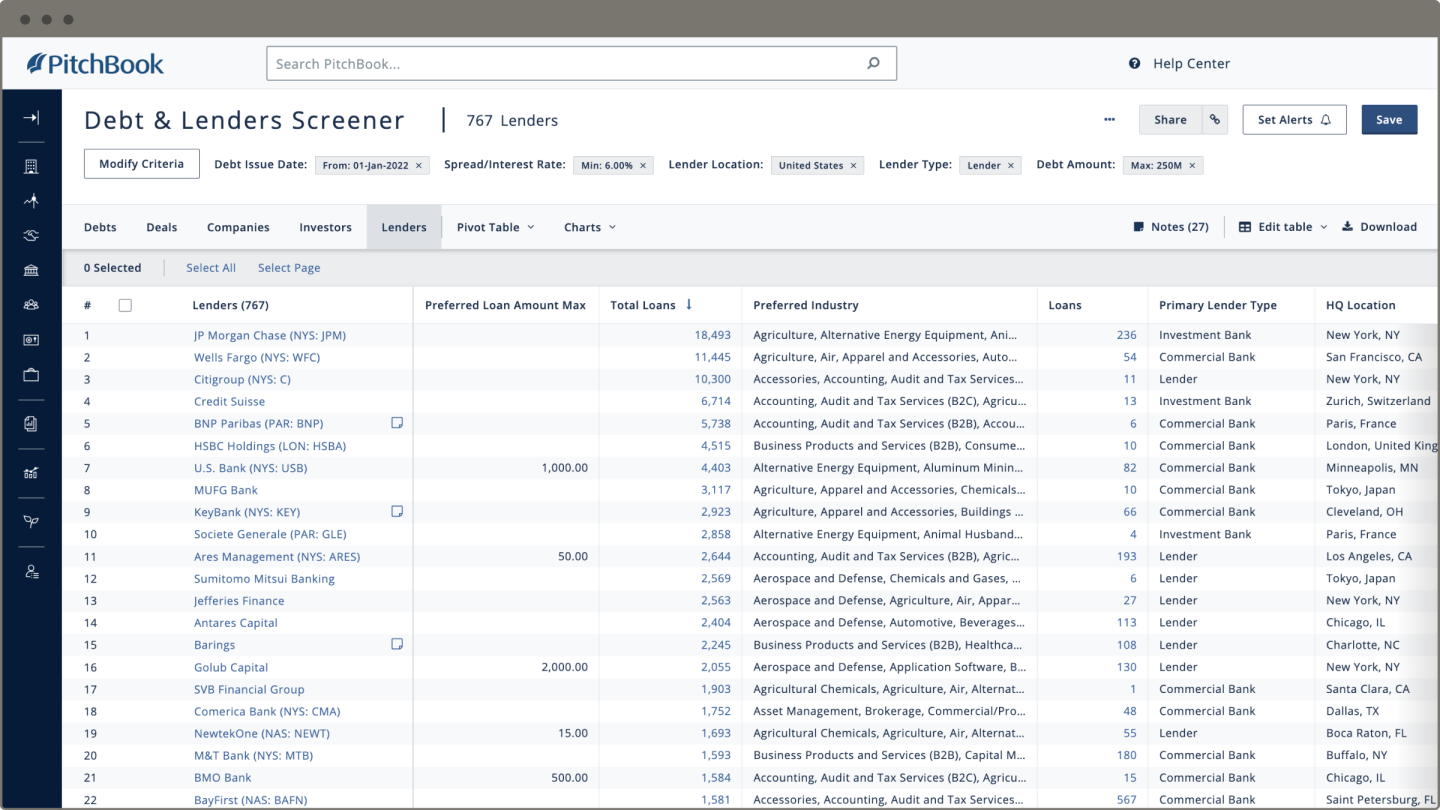Open the building icon in the sidebar
Screen dimensions: 1440x810
click(x=31, y=166)
